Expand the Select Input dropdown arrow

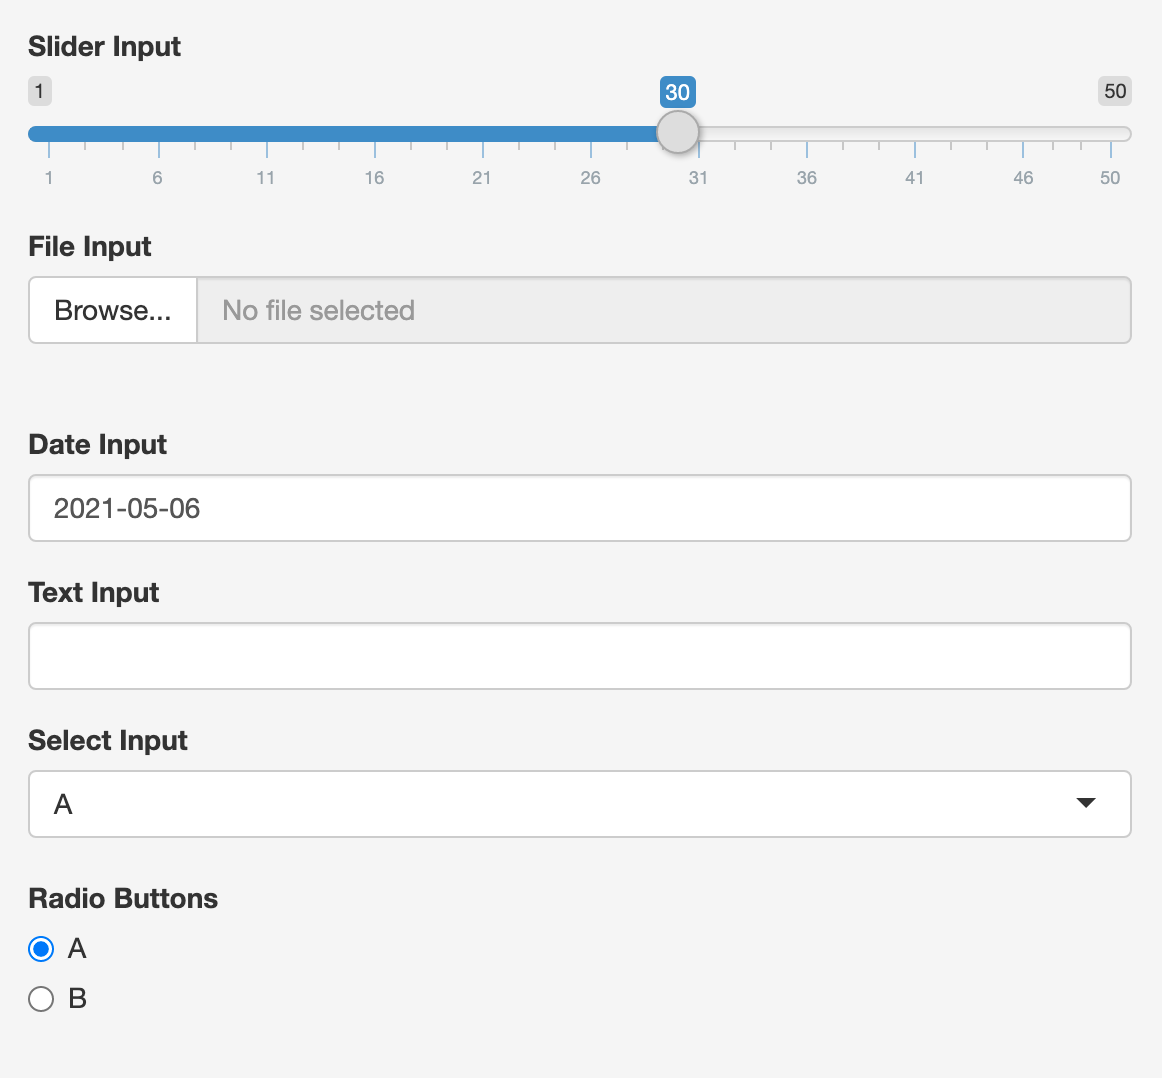point(1086,804)
